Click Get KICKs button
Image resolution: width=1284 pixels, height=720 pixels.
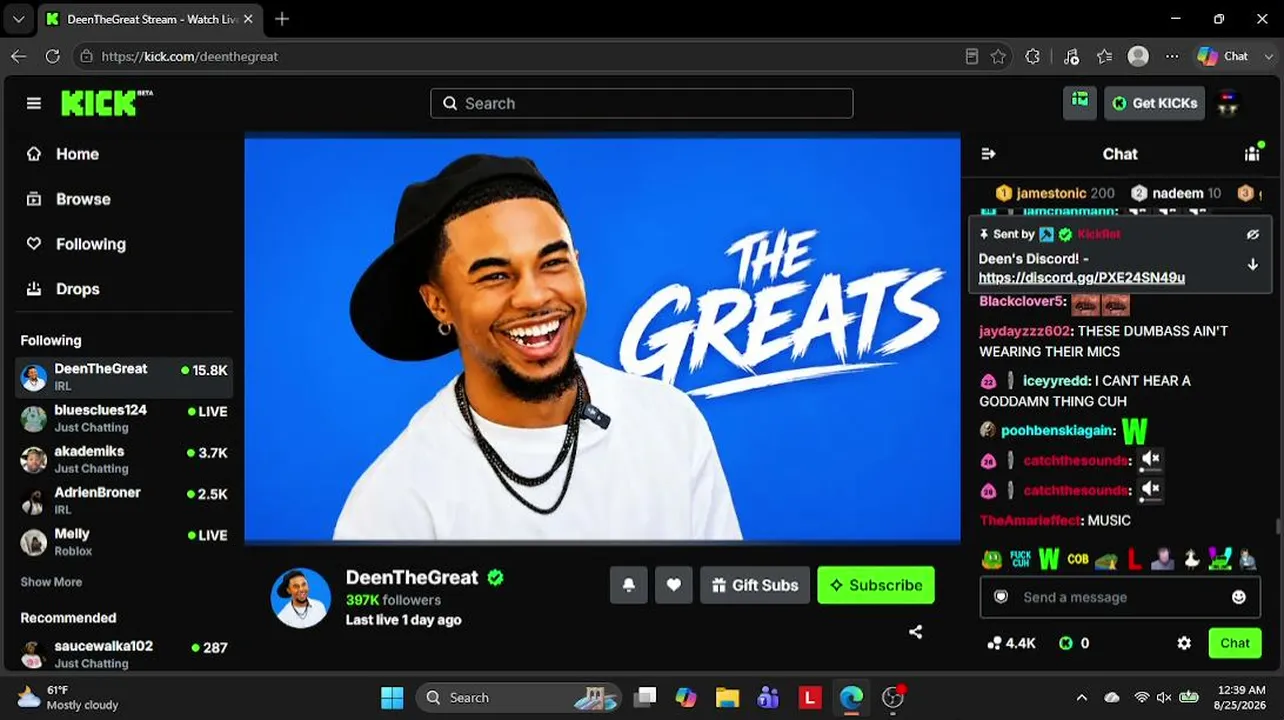pyautogui.click(x=1154, y=103)
